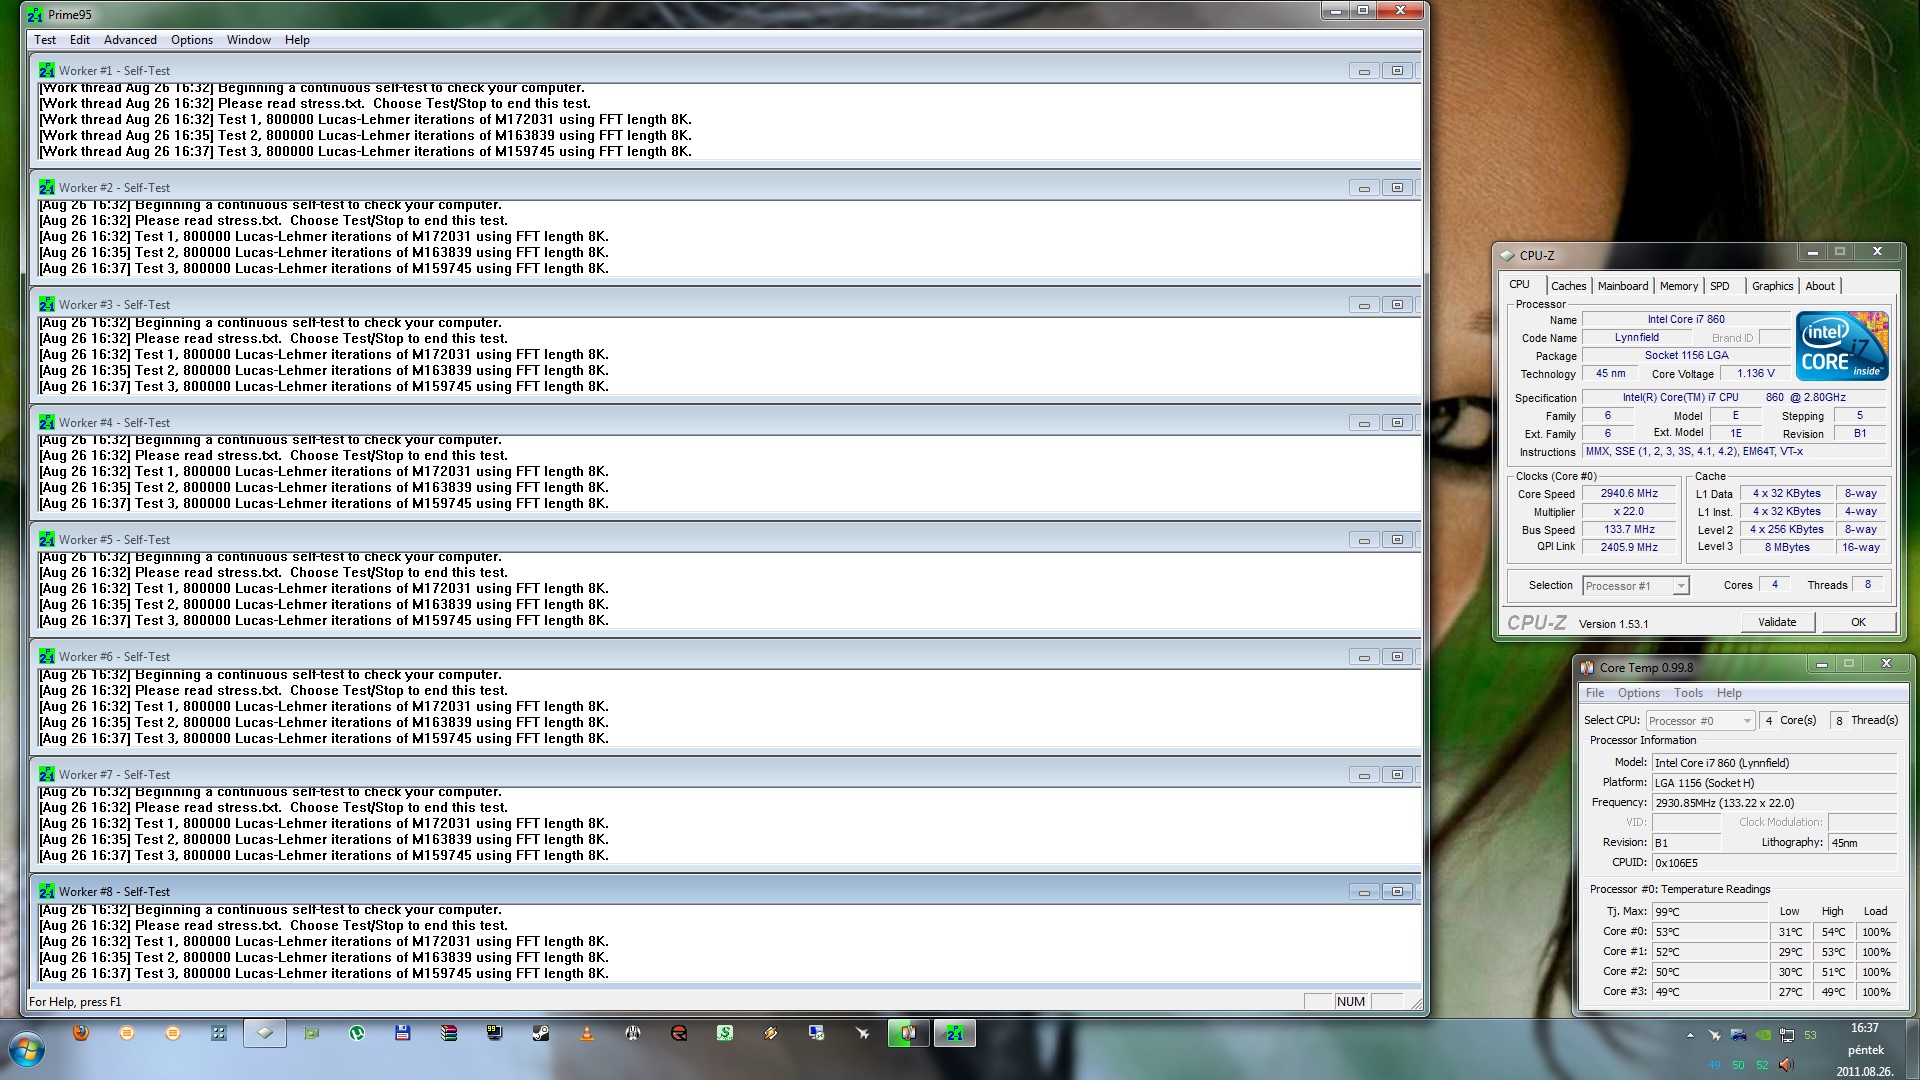Launch VLC media player from the taskbar

(587, 1033)
